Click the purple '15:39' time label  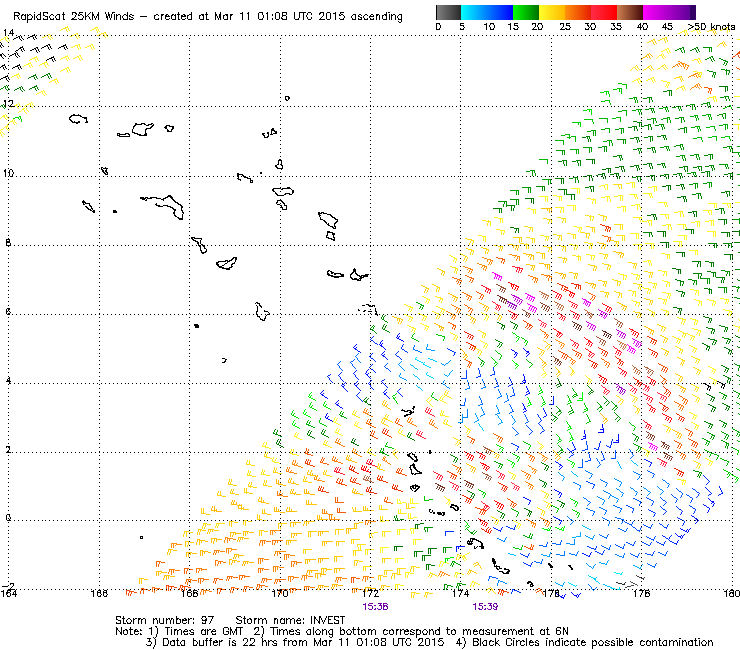(x=485, y=607)
